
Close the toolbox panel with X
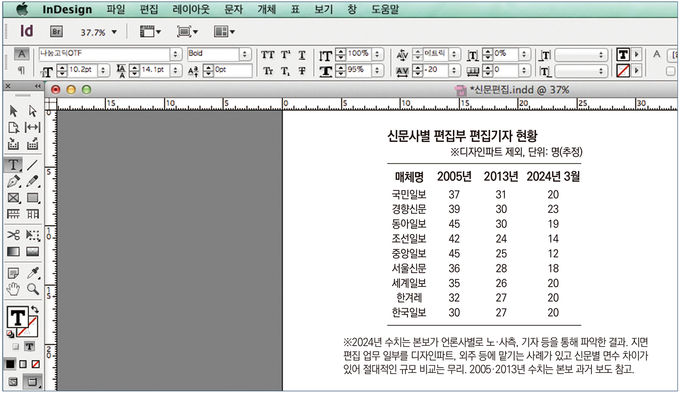coord(8,86)
